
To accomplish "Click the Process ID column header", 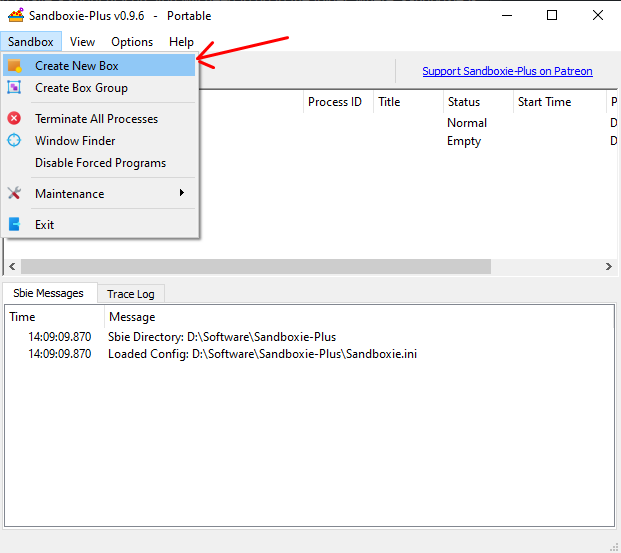I will (x=339, y=102).
